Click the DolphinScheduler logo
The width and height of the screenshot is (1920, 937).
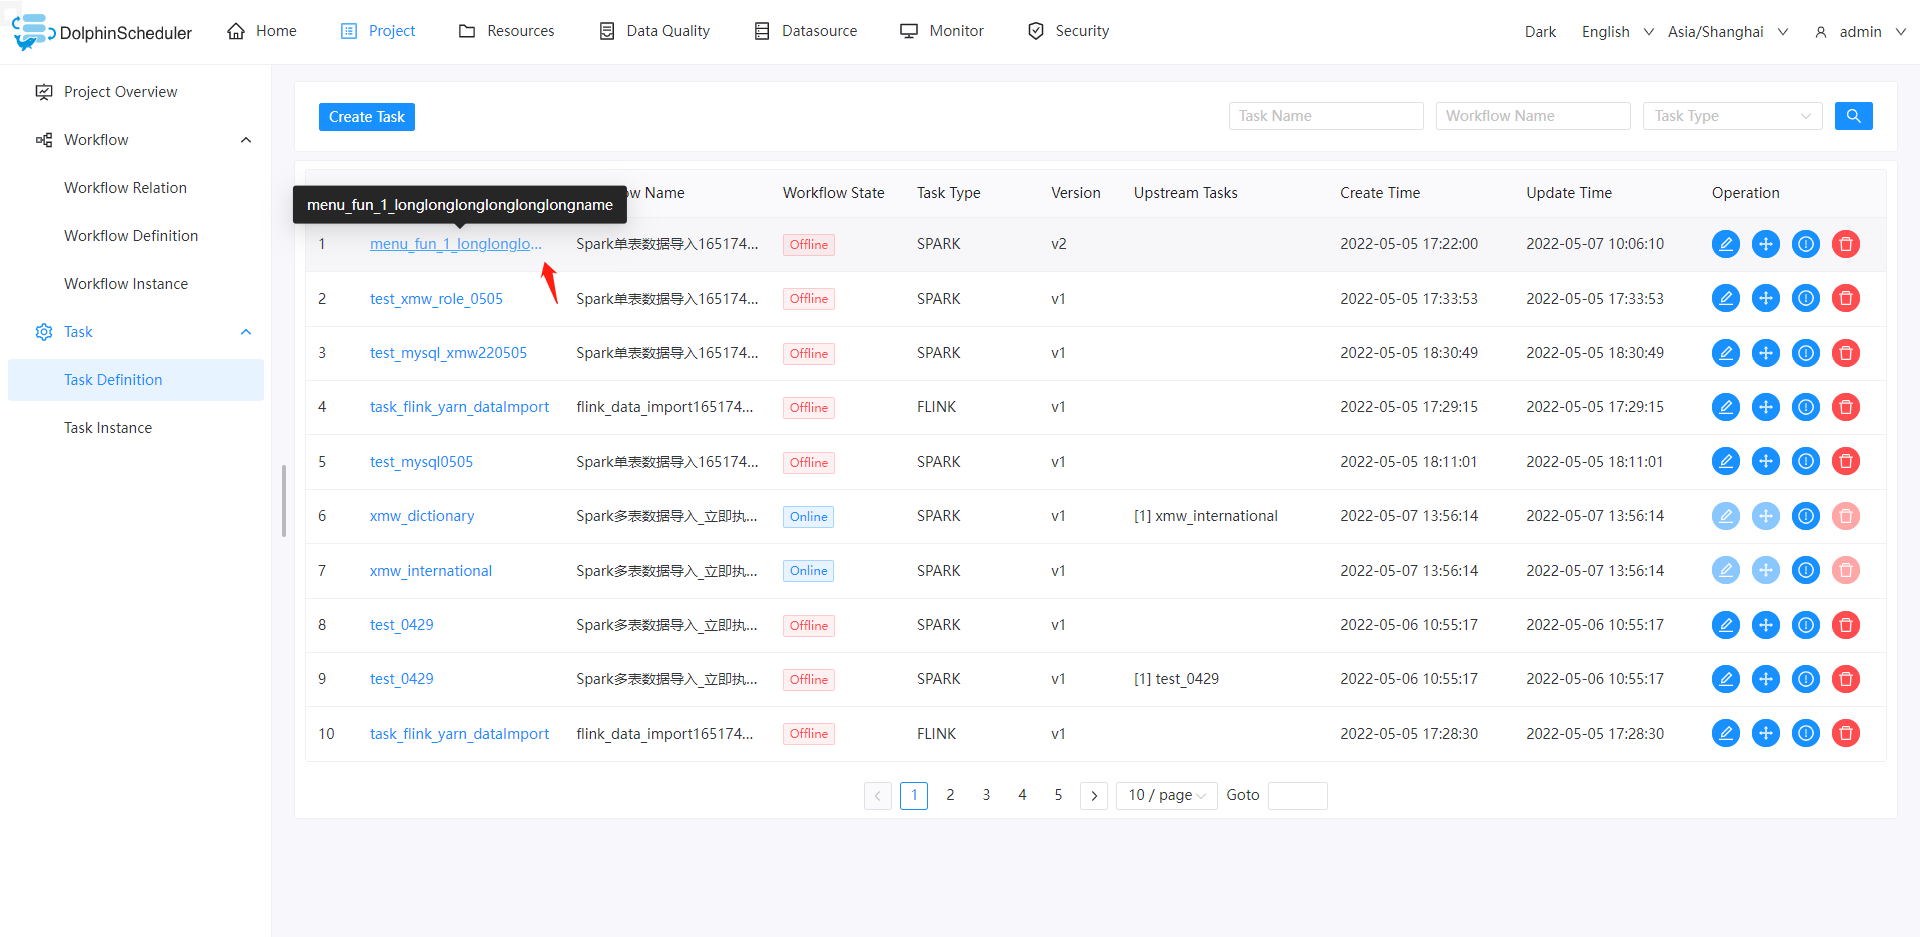pos(102,32)
